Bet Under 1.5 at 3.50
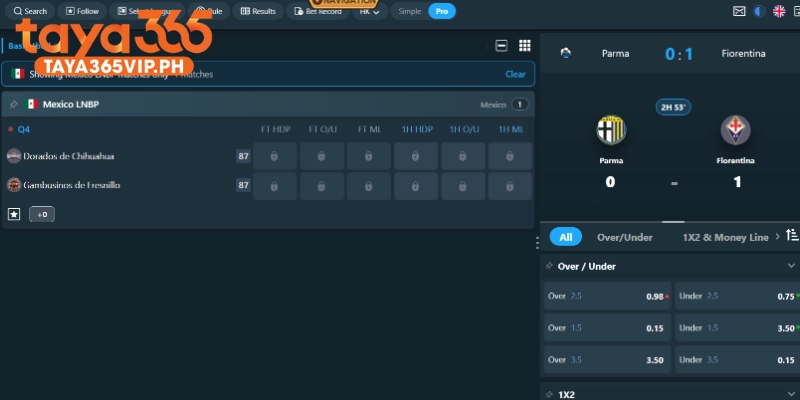The width and height of the screenshot is (800, 400). [x=737, y=328]
